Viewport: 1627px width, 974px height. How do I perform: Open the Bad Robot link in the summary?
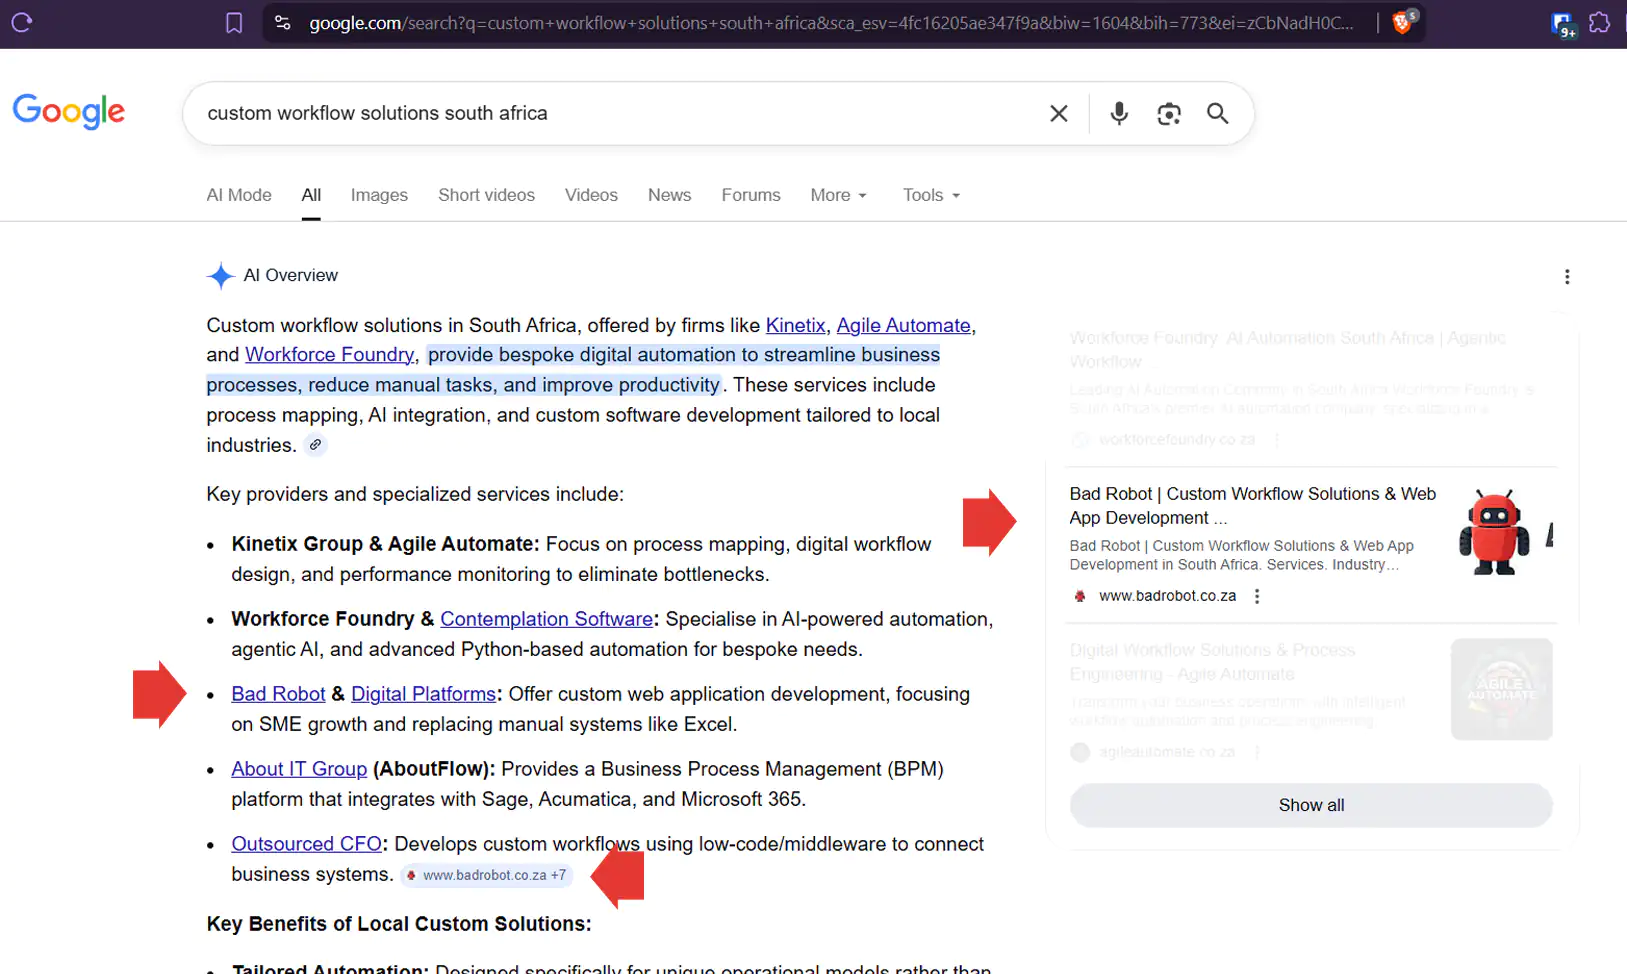coord(278,693)
